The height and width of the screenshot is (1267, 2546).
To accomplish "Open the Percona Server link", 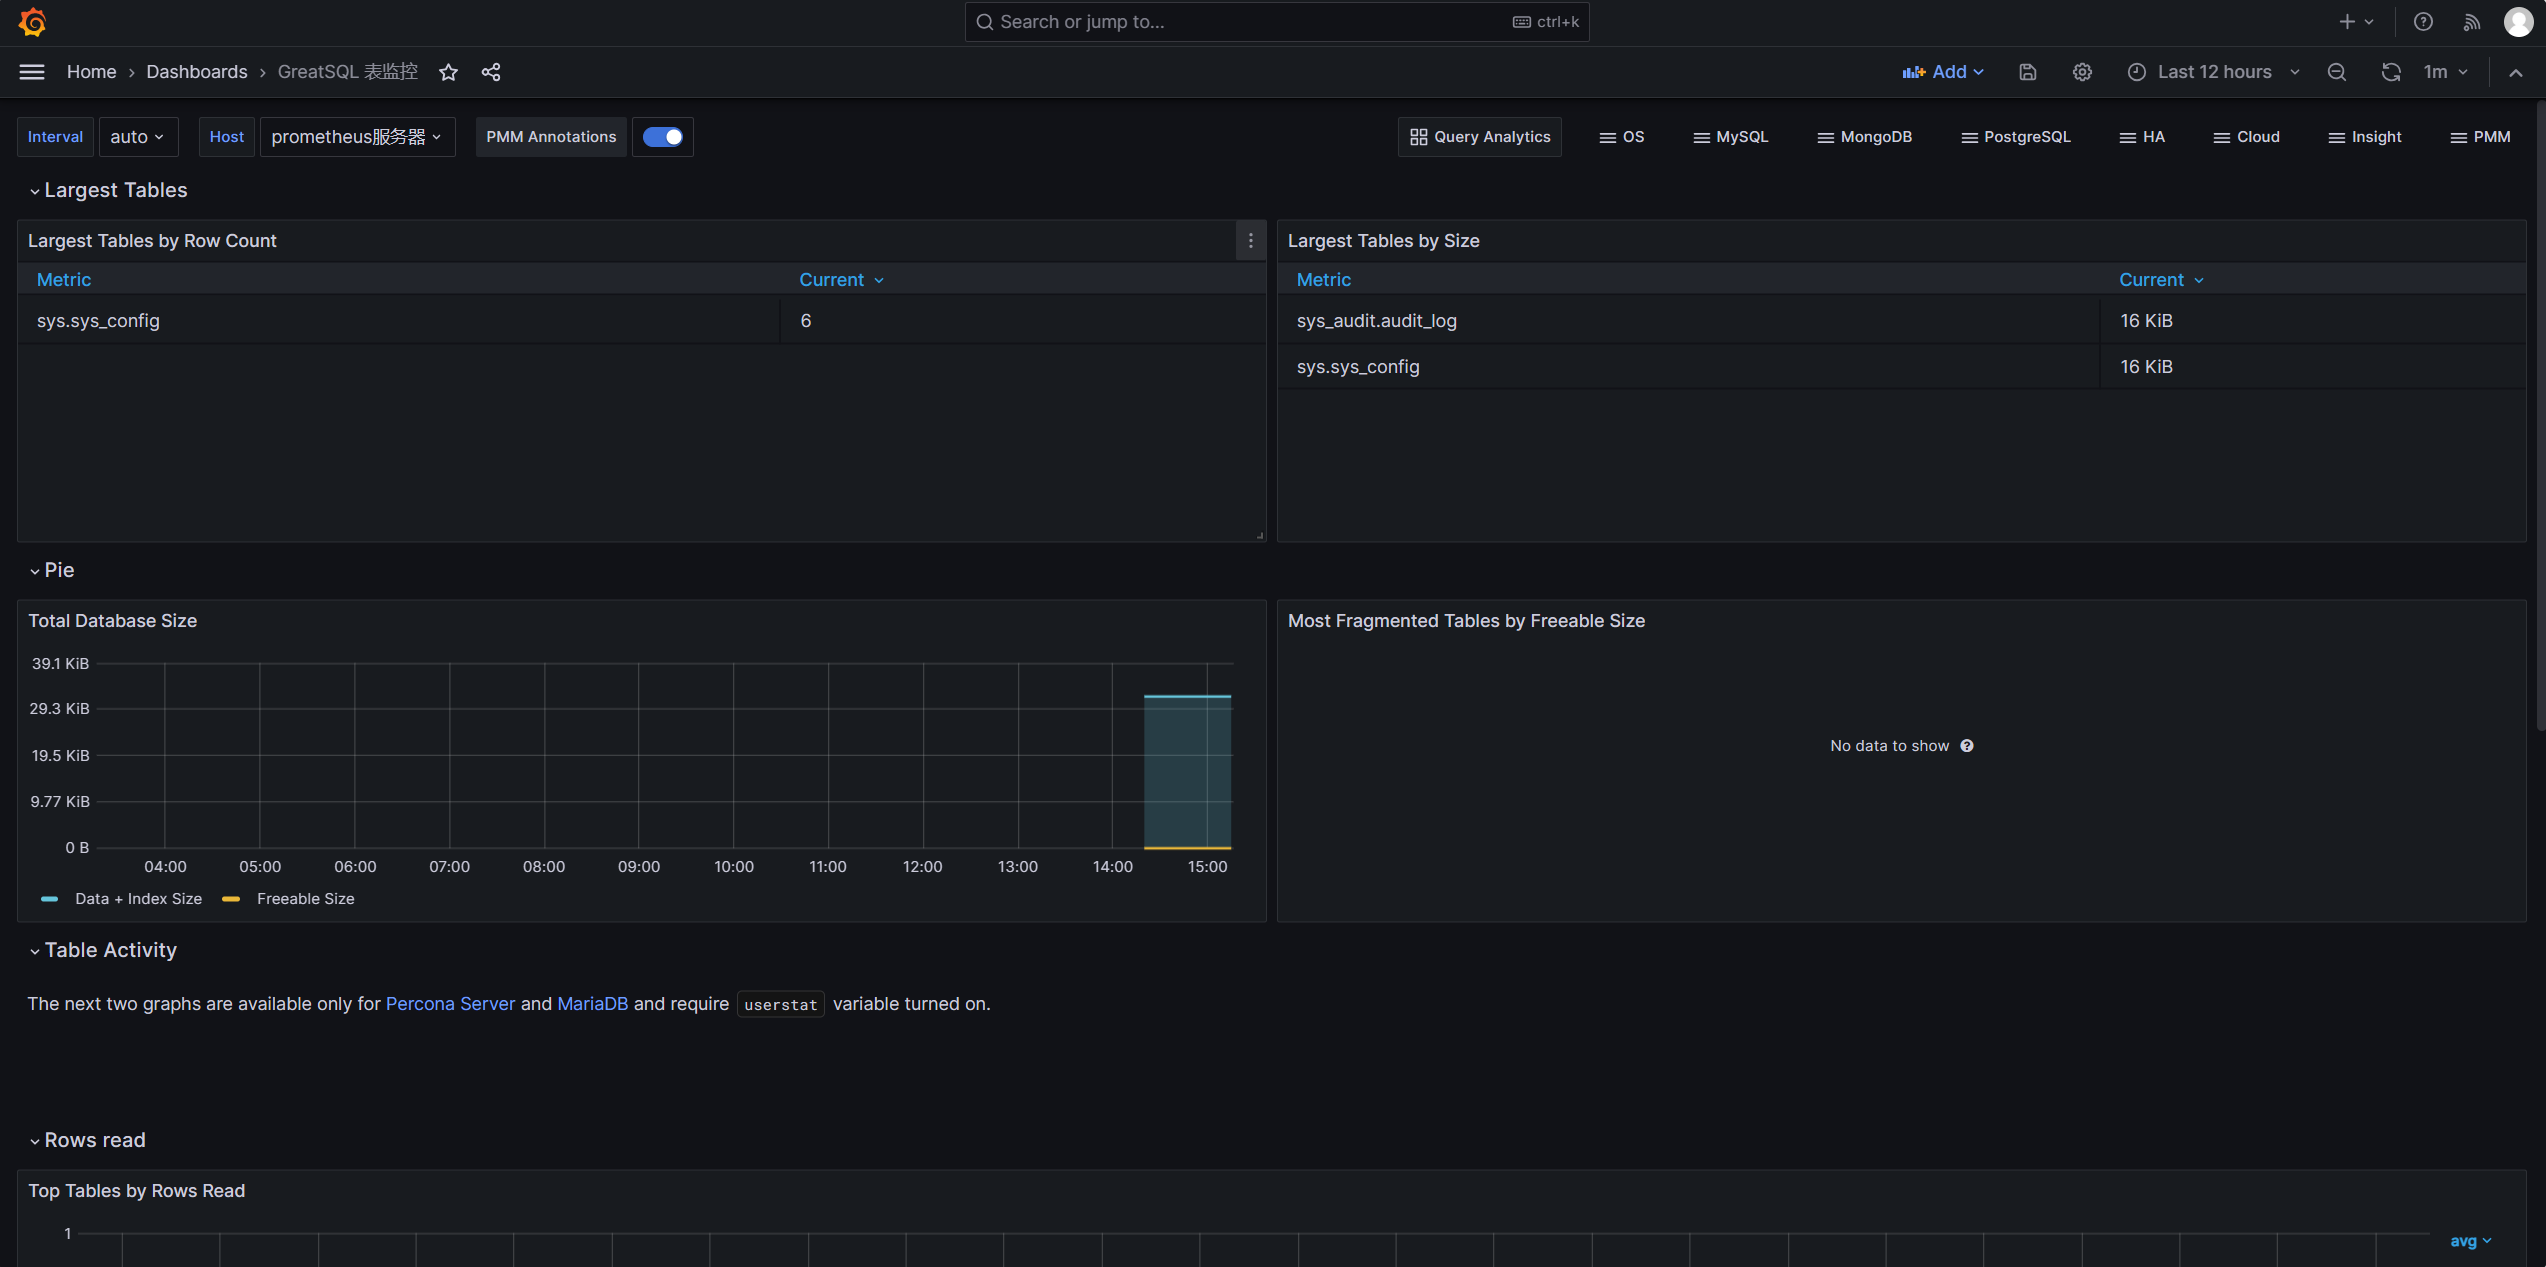I will pyautogui.click(x=450, y=1003).
